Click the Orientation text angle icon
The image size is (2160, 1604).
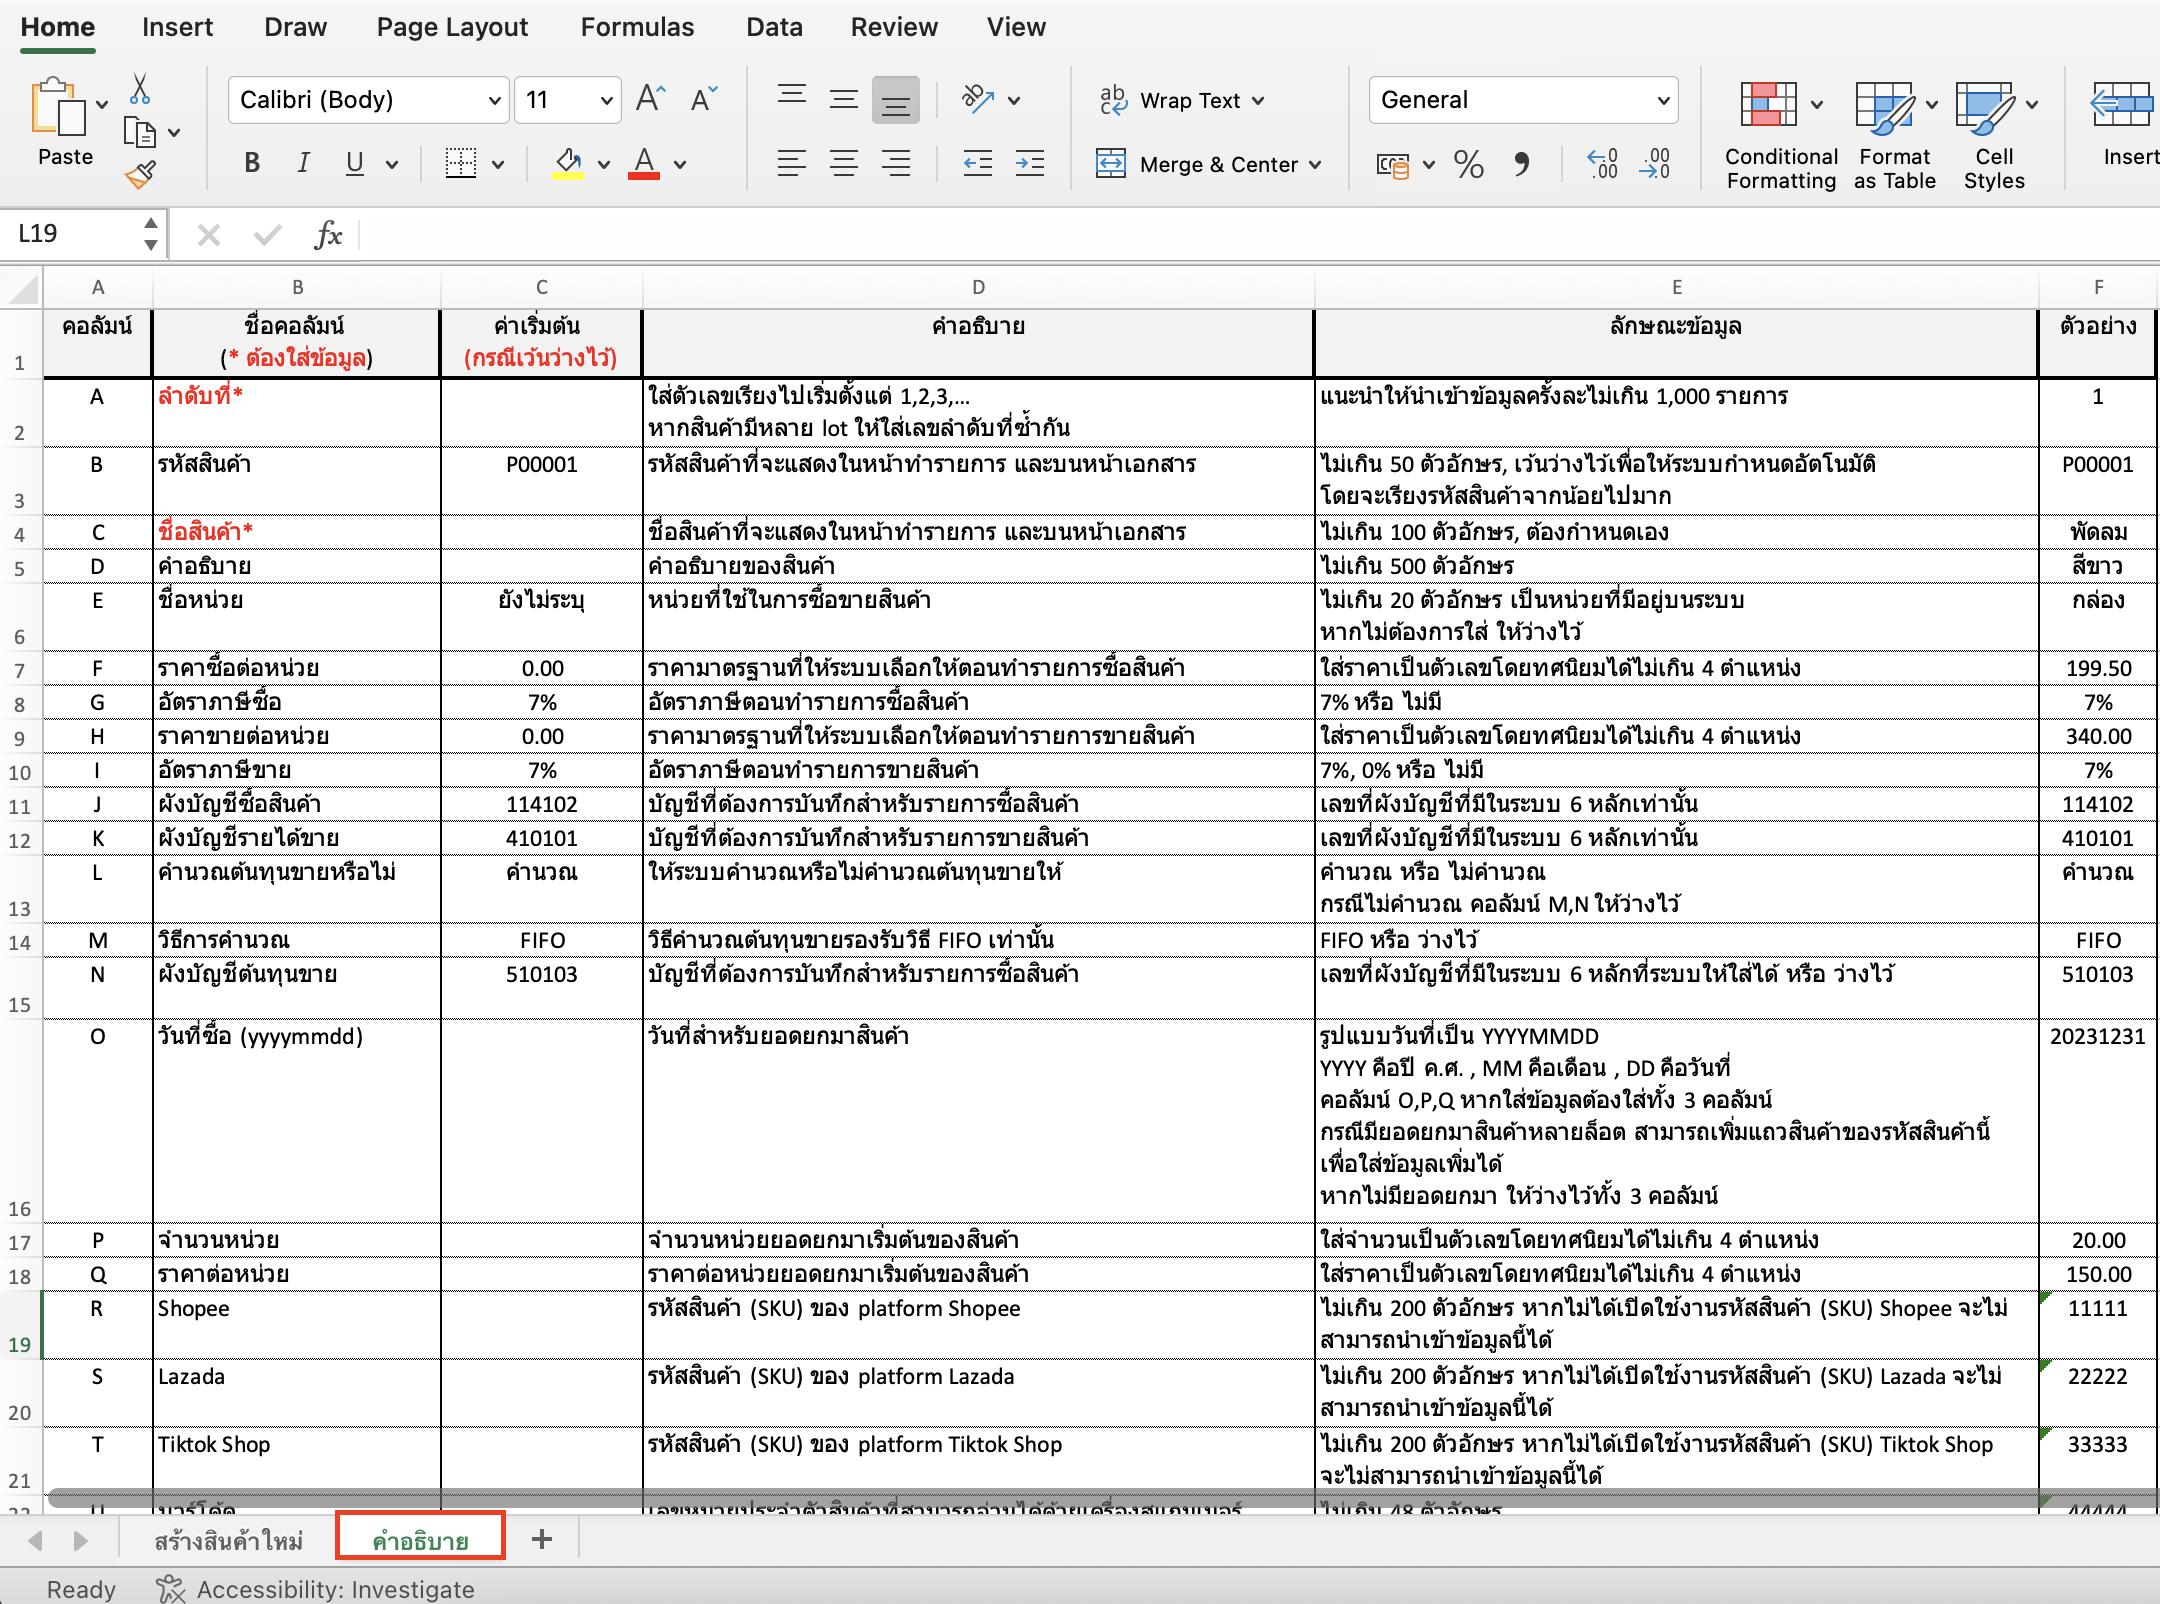click(x=978, y=99)
